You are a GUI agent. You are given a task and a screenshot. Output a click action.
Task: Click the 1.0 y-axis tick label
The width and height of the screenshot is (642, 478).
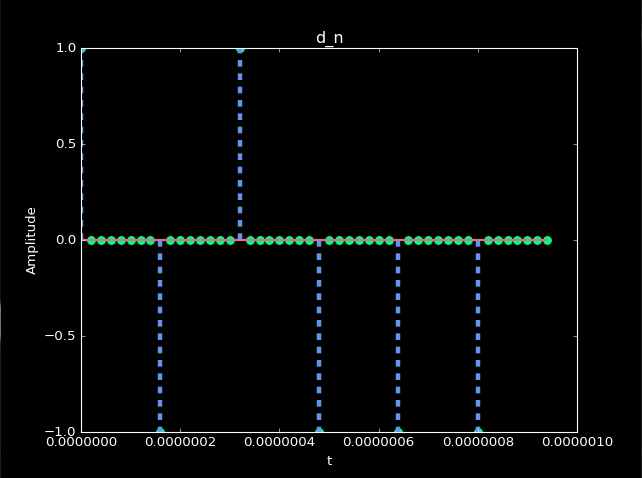[x=66, y=48]
